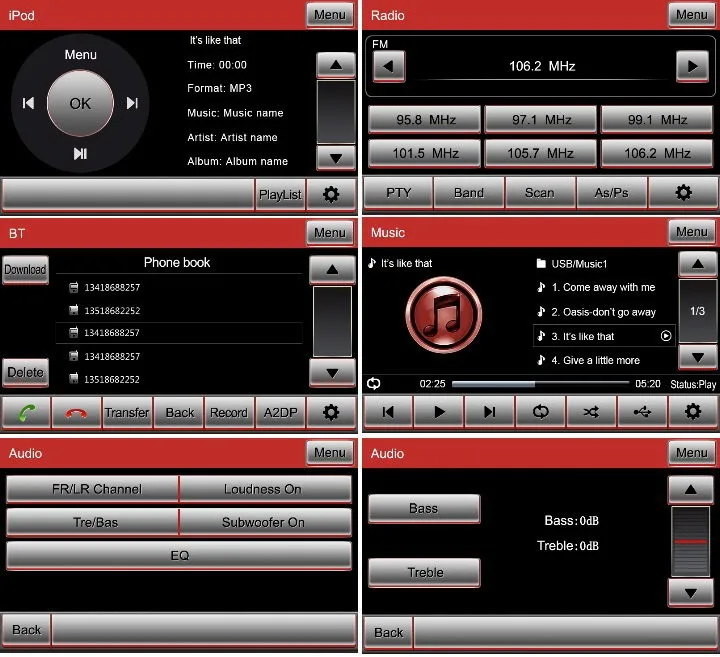720x657 pixels.
Task: Skip to next track on iPod wheel
Action: click(x=132, y=103)
